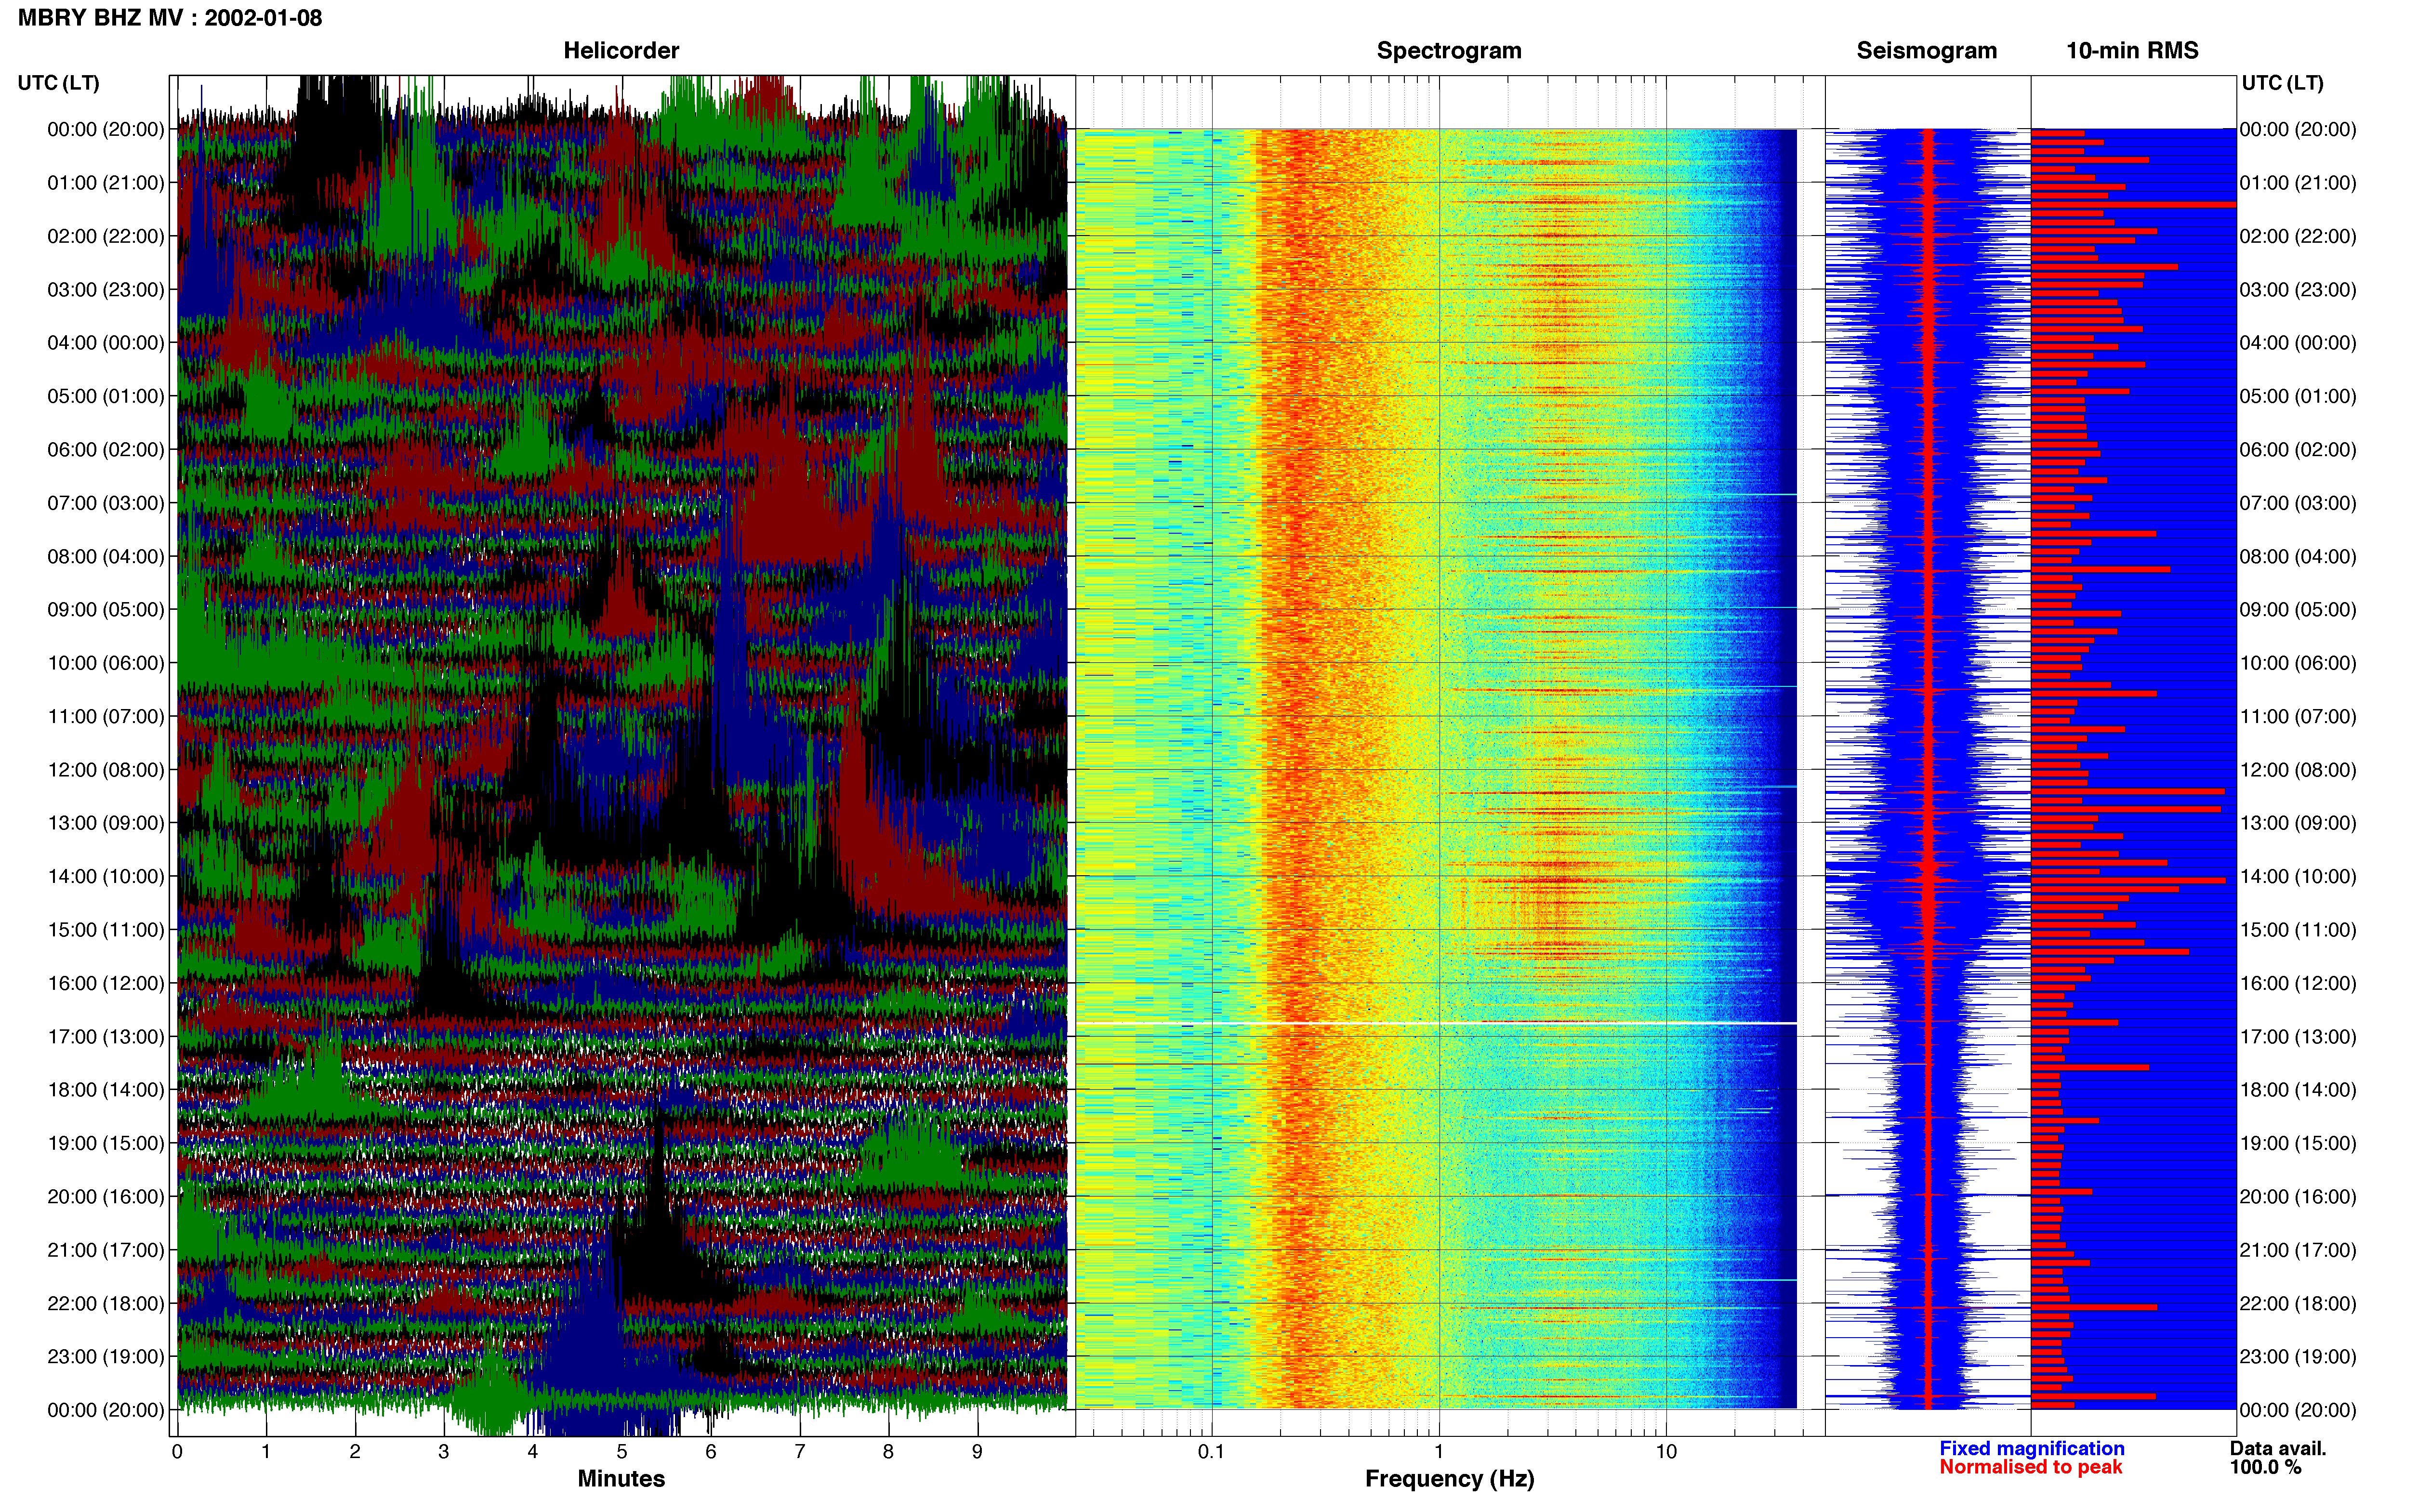Click the 21:00 (17:00) label beside the Helicorder
Image resolution: width=2418 pixels, height=1512 pixels.
[x=106, y=1250]
